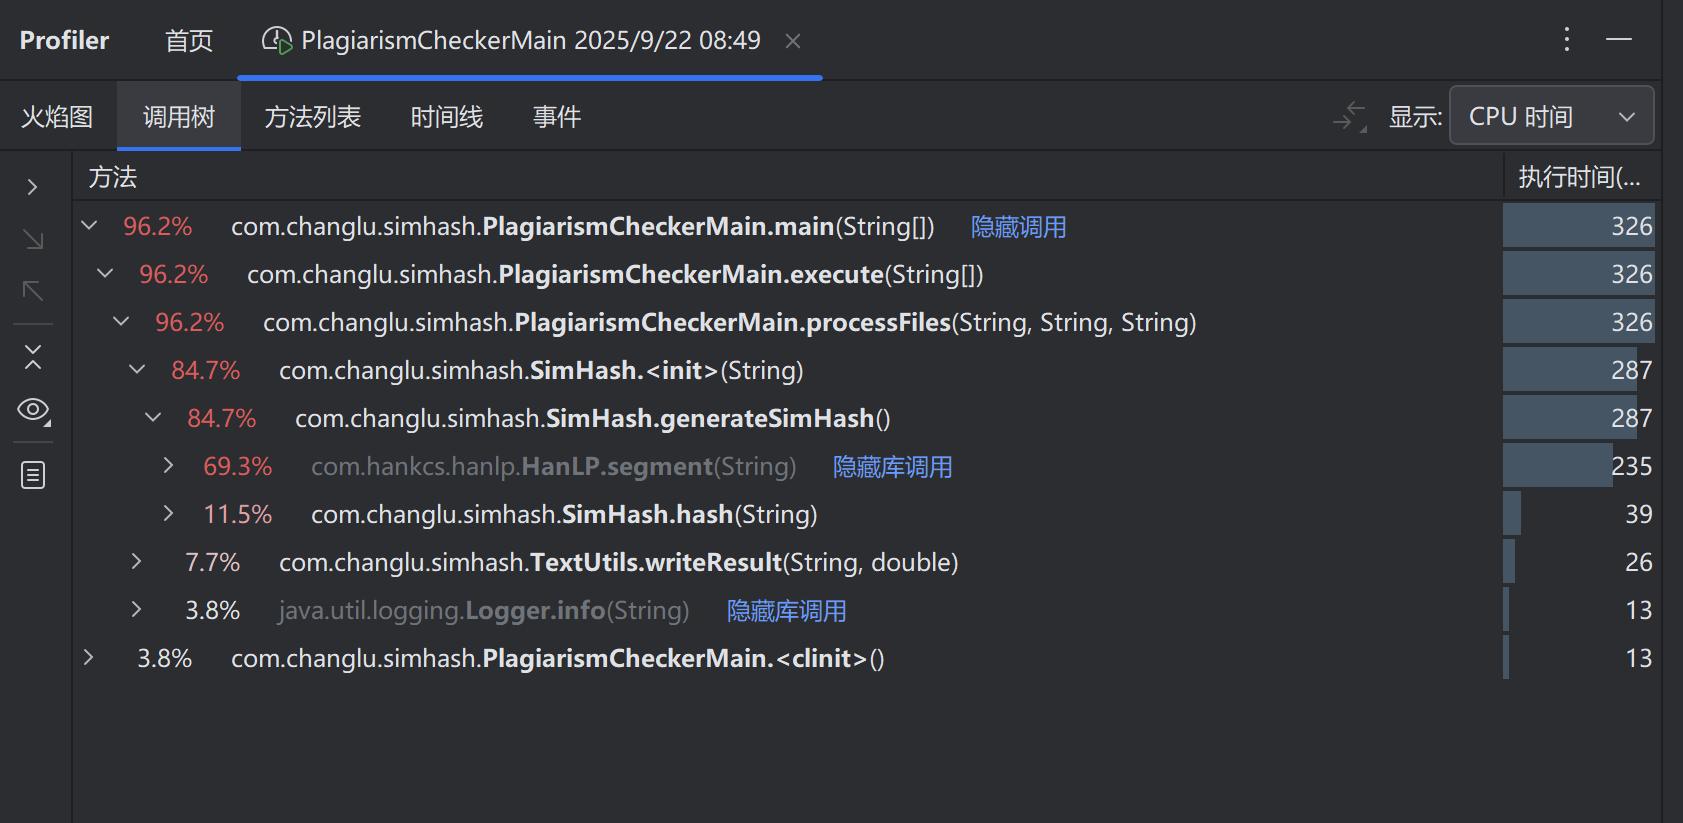Click the 326 time bar for processFiles
Image resolution: width=1683 pixels, height=823 pixels.
pyautogui.click(x=1578, y=322)
